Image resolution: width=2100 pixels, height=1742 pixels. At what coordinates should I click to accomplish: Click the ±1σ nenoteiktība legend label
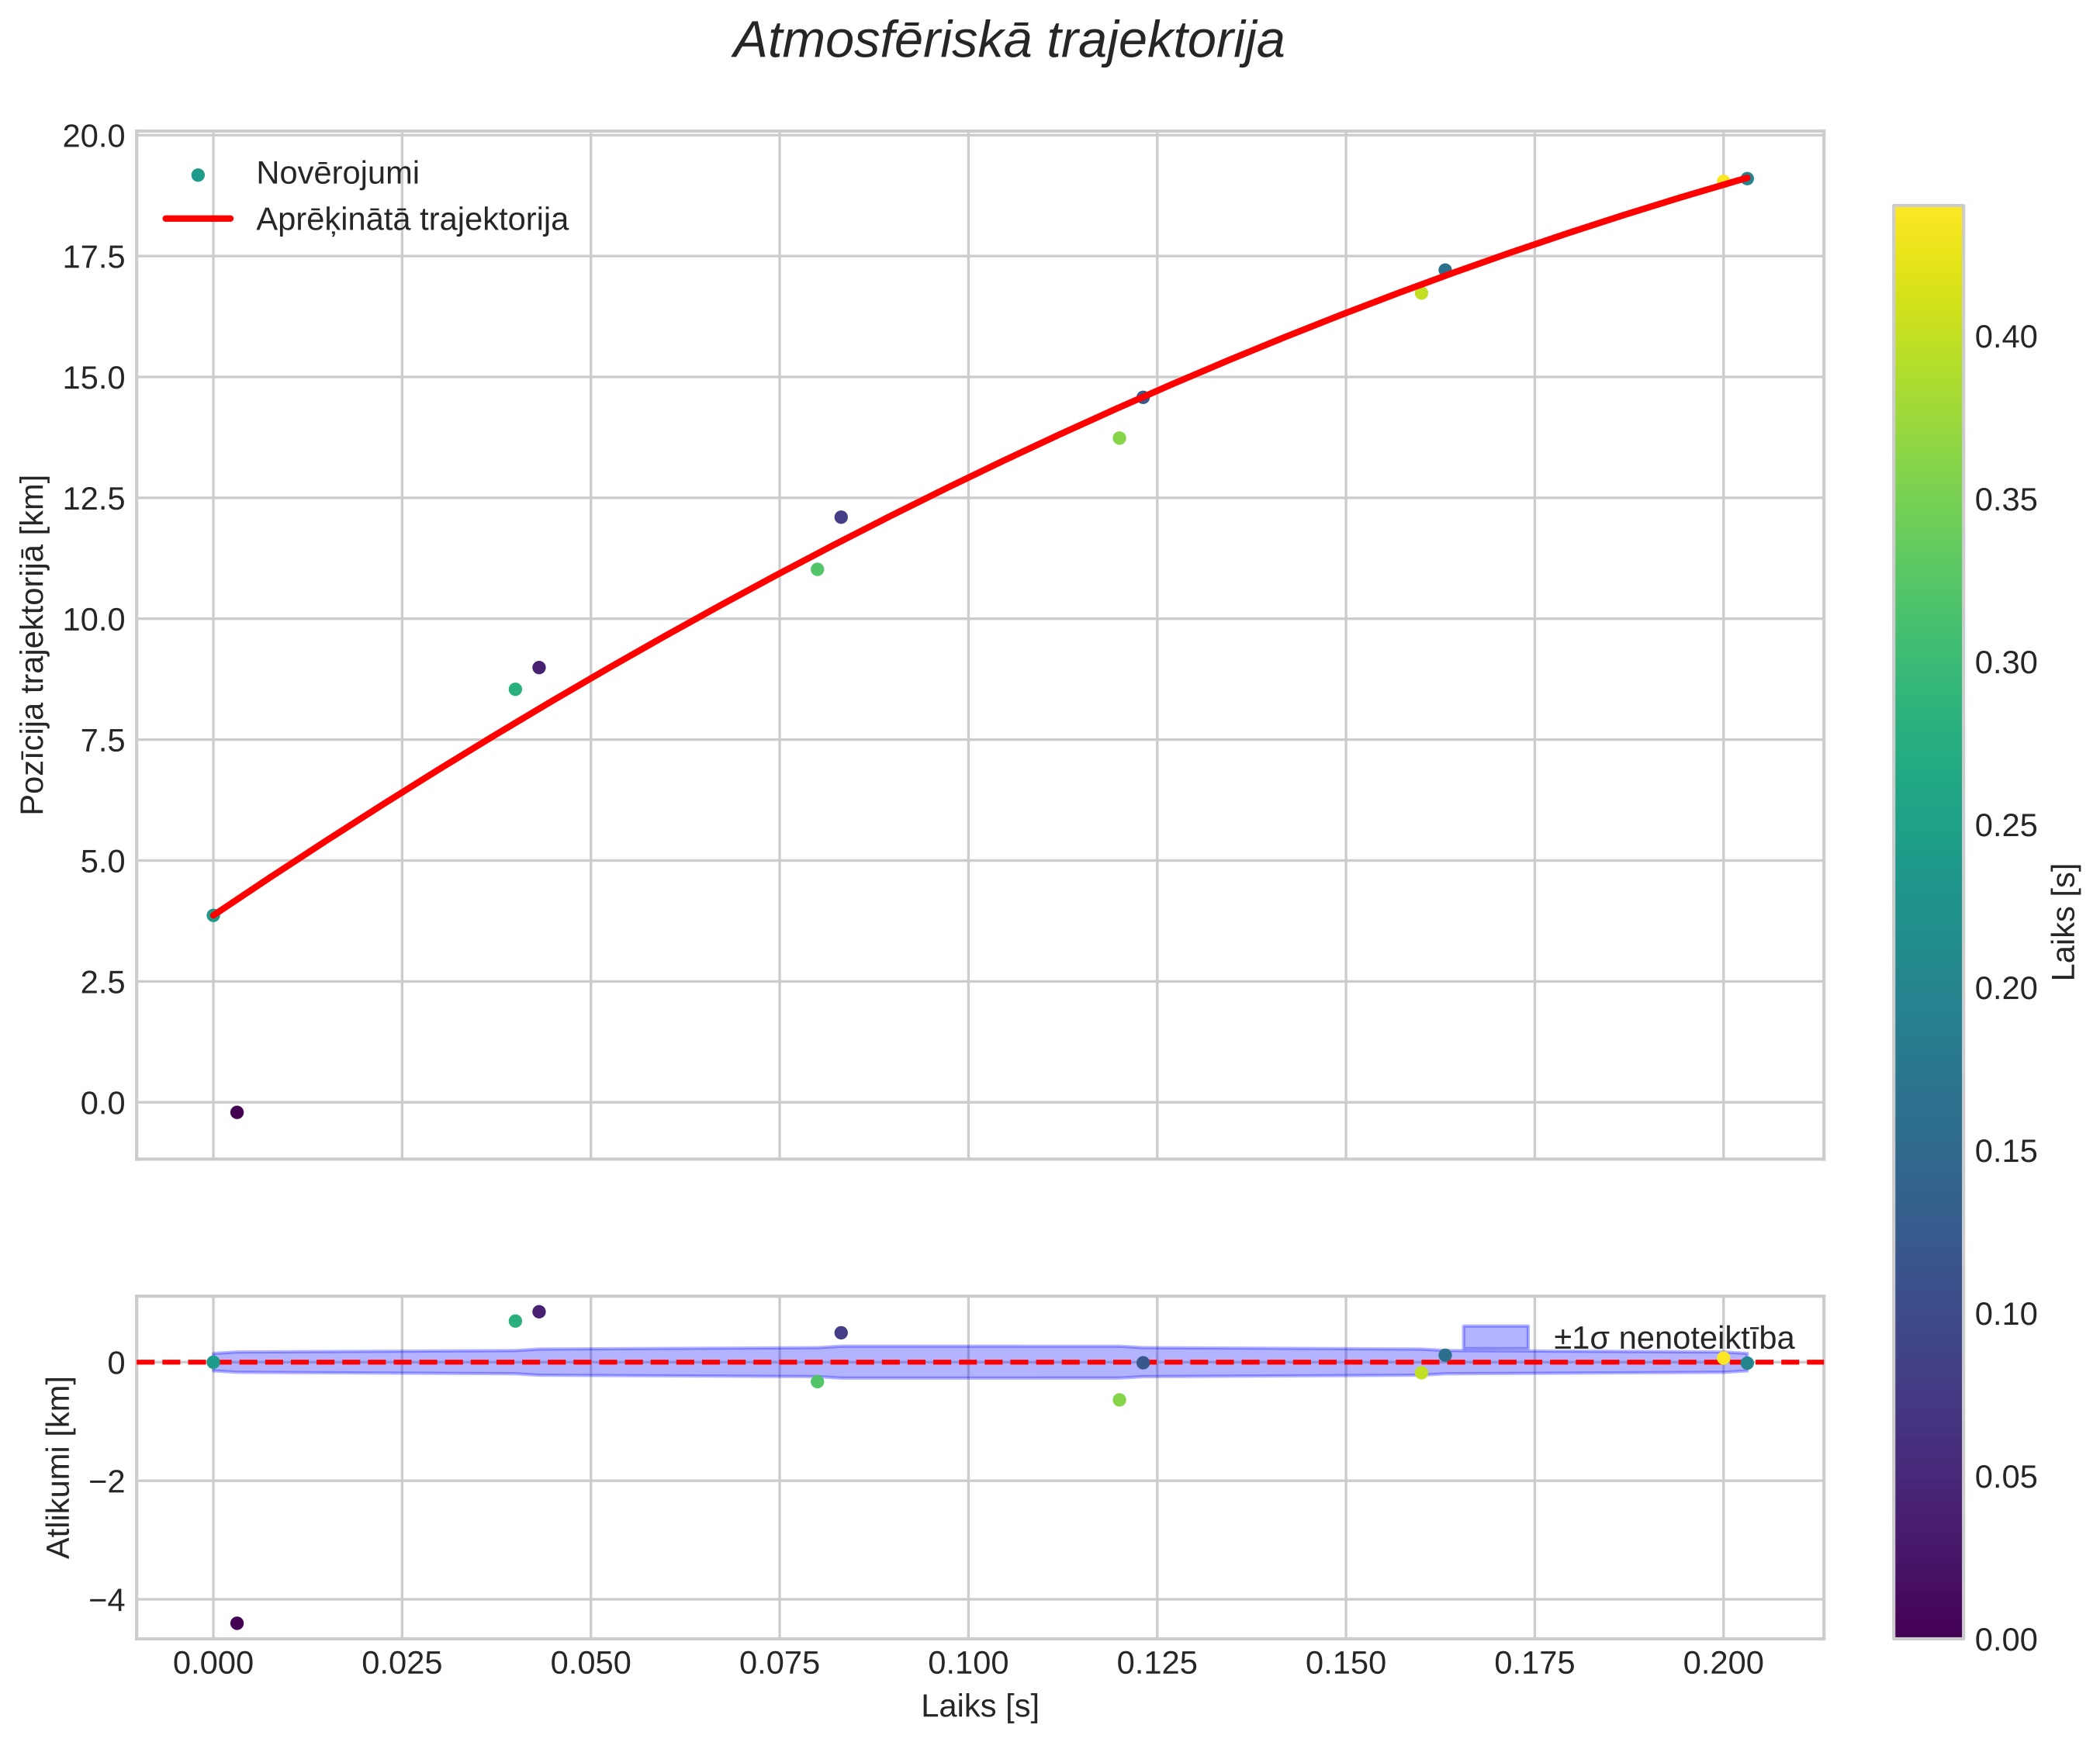(x=1674, y=1338)
